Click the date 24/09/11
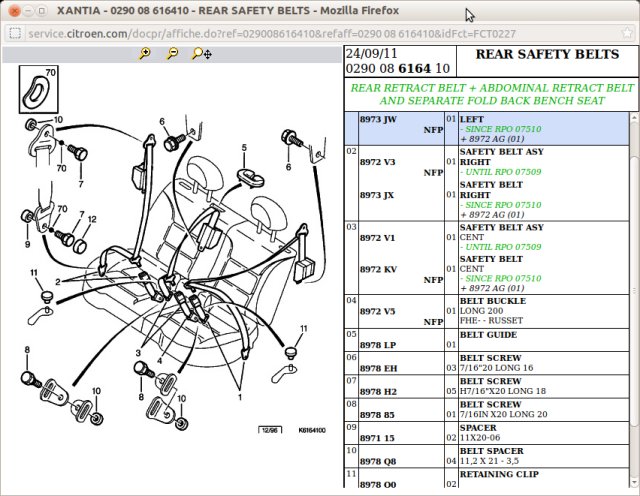Screen dimensions: 640x496 [371, 53]
